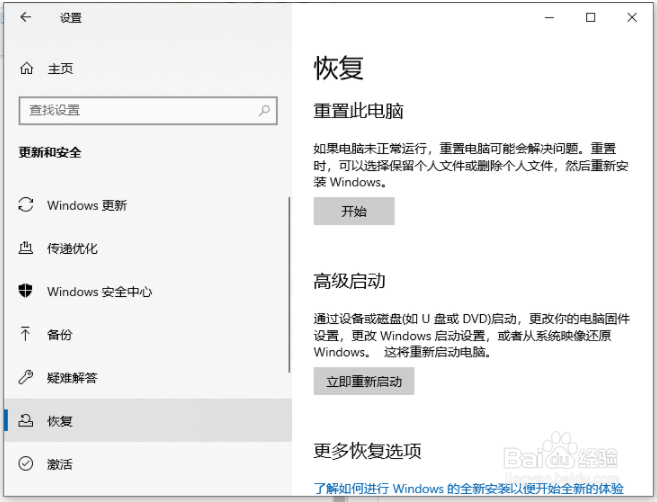This screenshot has width=657, height=502.
Task: Click the 更多恢复选项 heading
Action: pyautogui.click(x=367, y=451)
